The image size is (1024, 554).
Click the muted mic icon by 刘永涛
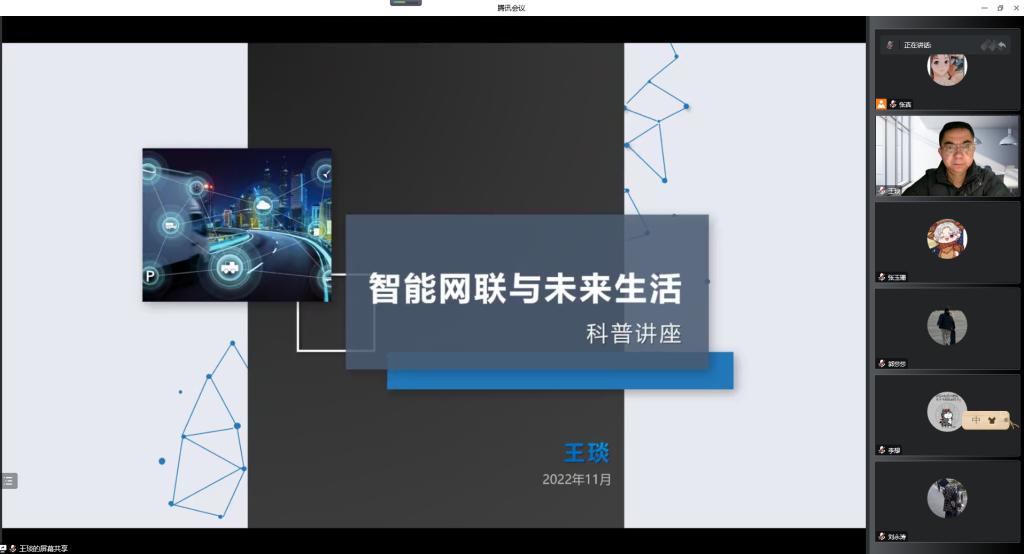(882, 536)
